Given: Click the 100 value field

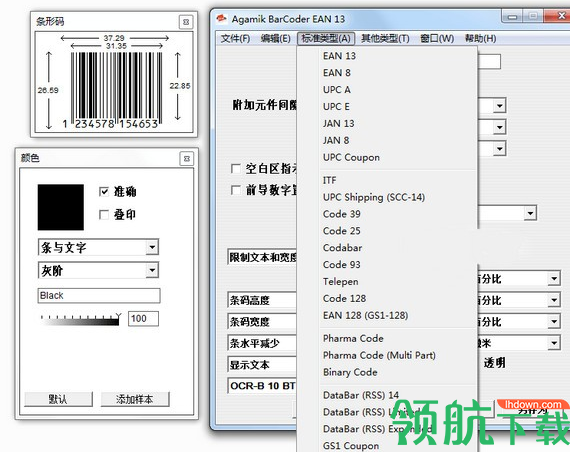Looking at the screenshot, I should 143,319.
